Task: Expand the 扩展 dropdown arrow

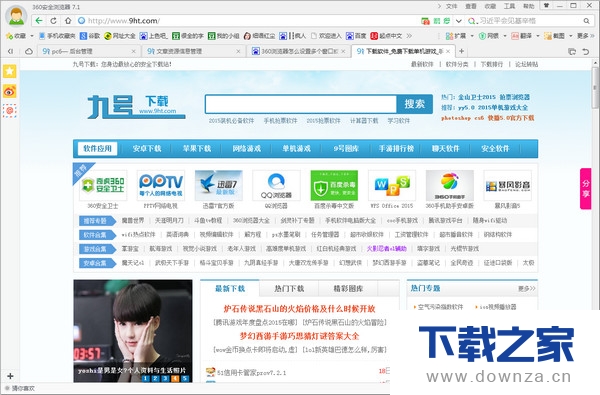Action: (x=472, y=36)
